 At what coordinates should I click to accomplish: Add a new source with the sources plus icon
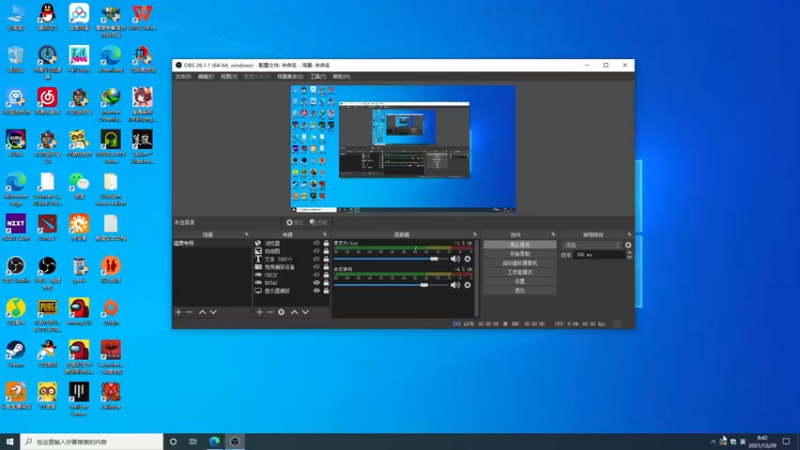[x=259, y=312]
